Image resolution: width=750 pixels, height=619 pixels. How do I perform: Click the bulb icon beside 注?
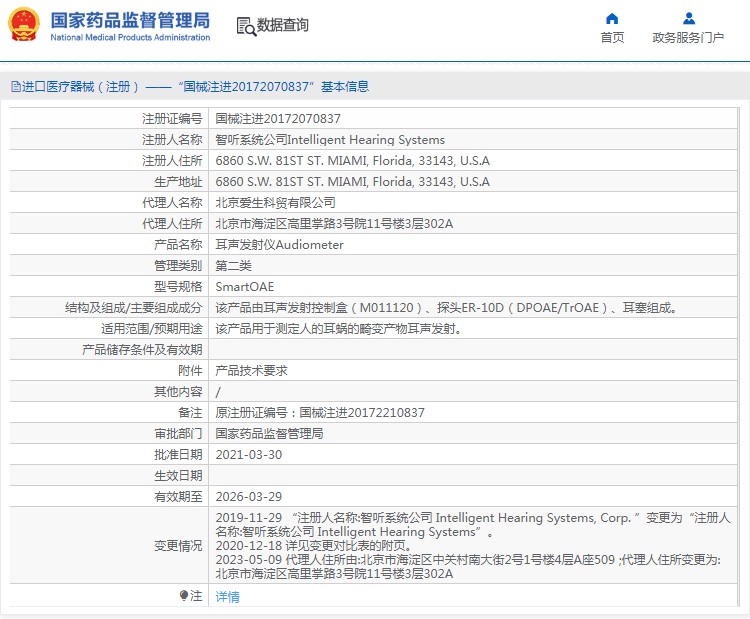pyautogui.click(x=183, y=596)
